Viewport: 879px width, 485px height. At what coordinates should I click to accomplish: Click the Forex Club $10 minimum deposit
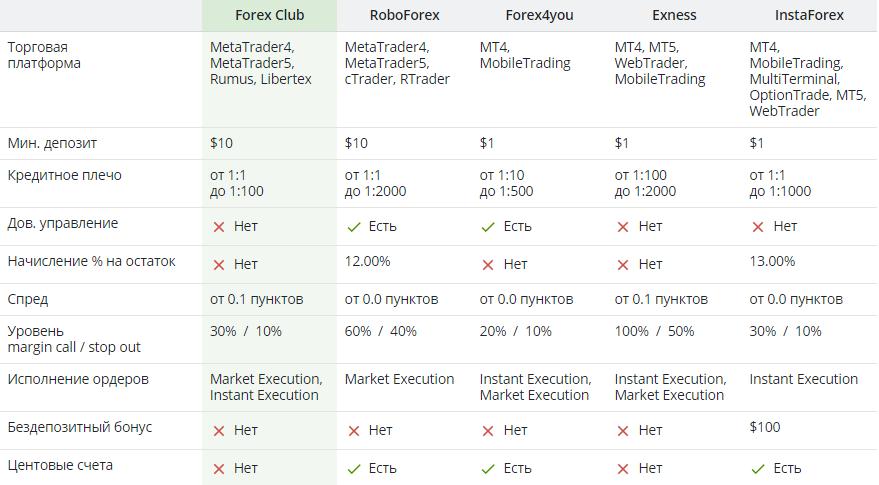(221, 143)
